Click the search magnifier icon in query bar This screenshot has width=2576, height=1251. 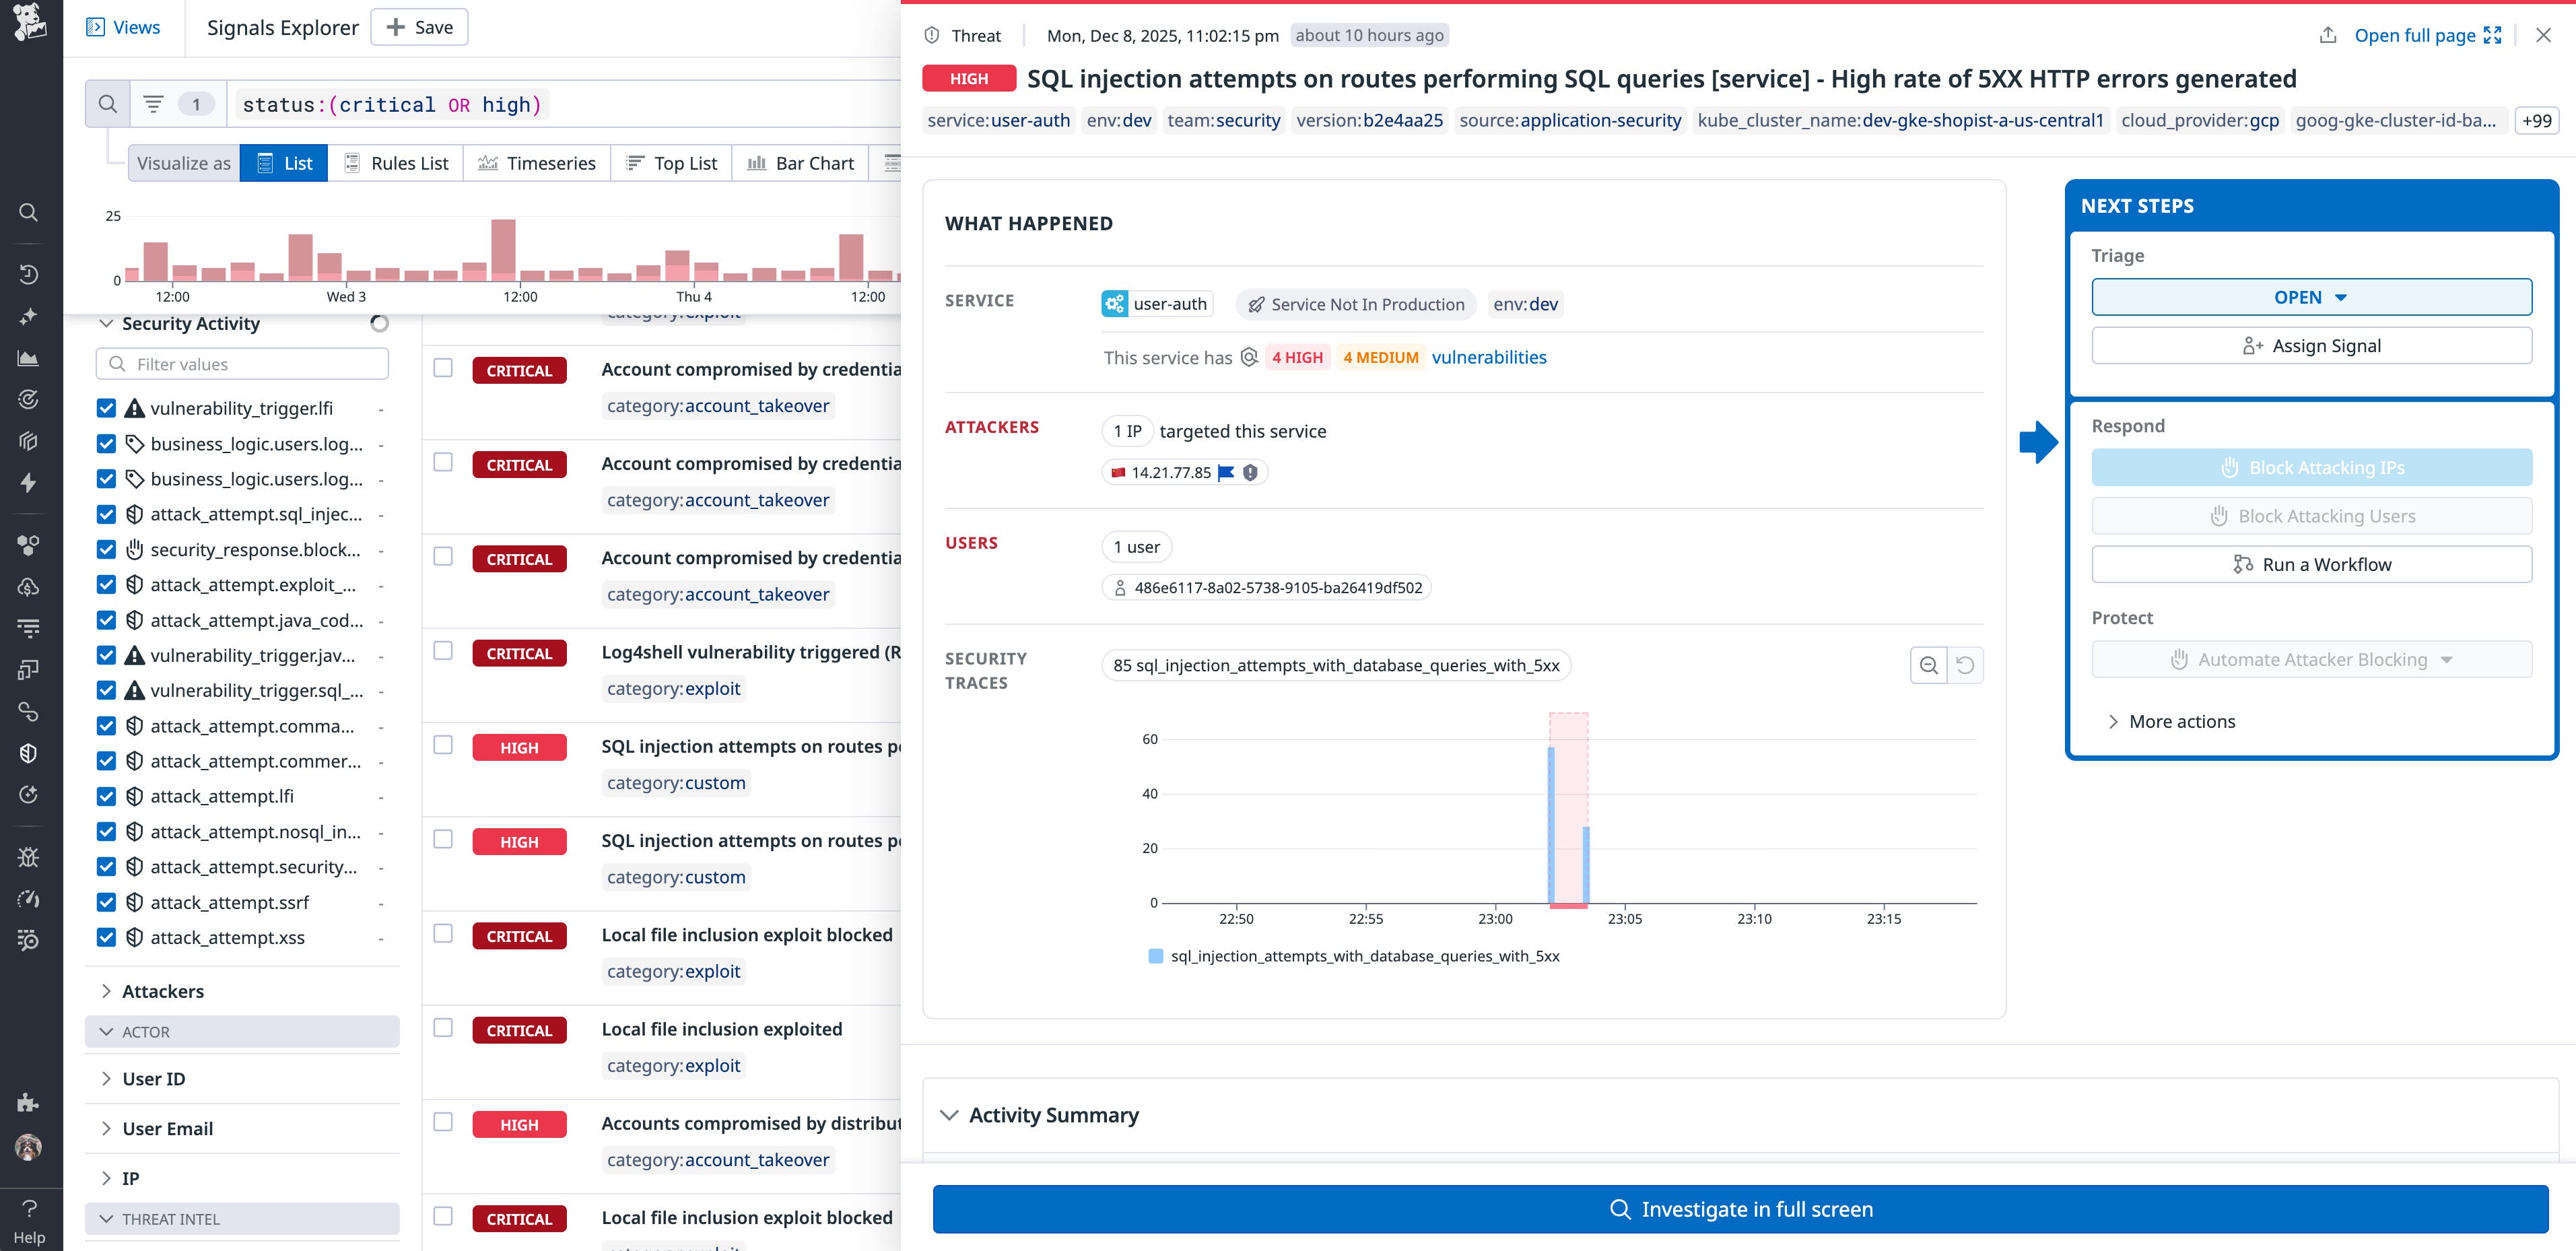point(107,104)
